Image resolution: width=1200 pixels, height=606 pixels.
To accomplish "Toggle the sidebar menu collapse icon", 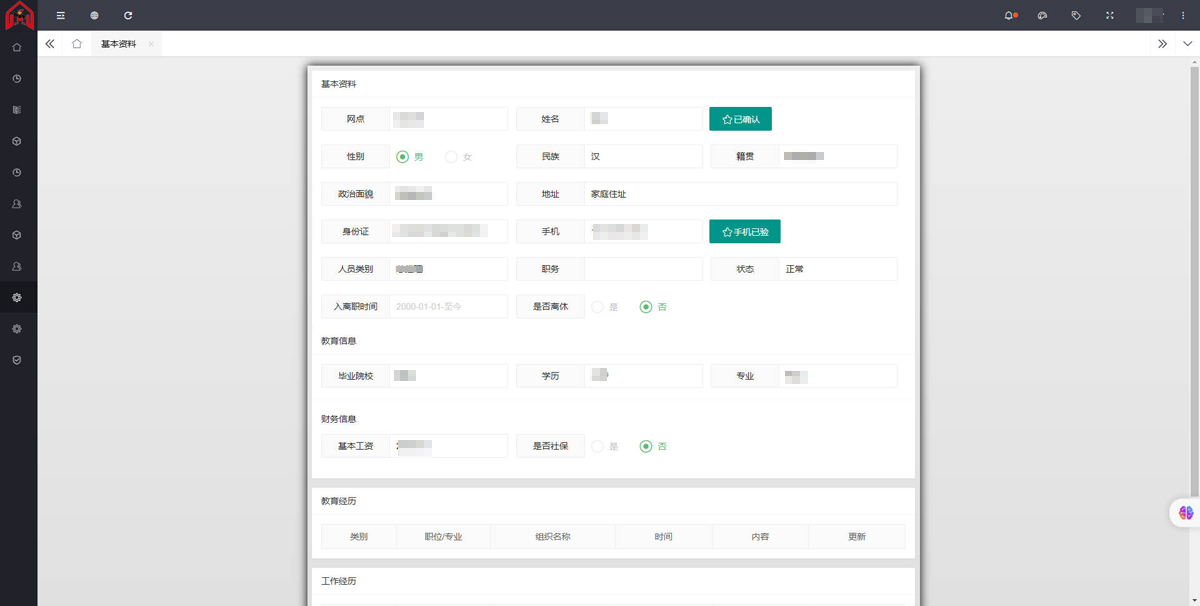I will (60, 16).
